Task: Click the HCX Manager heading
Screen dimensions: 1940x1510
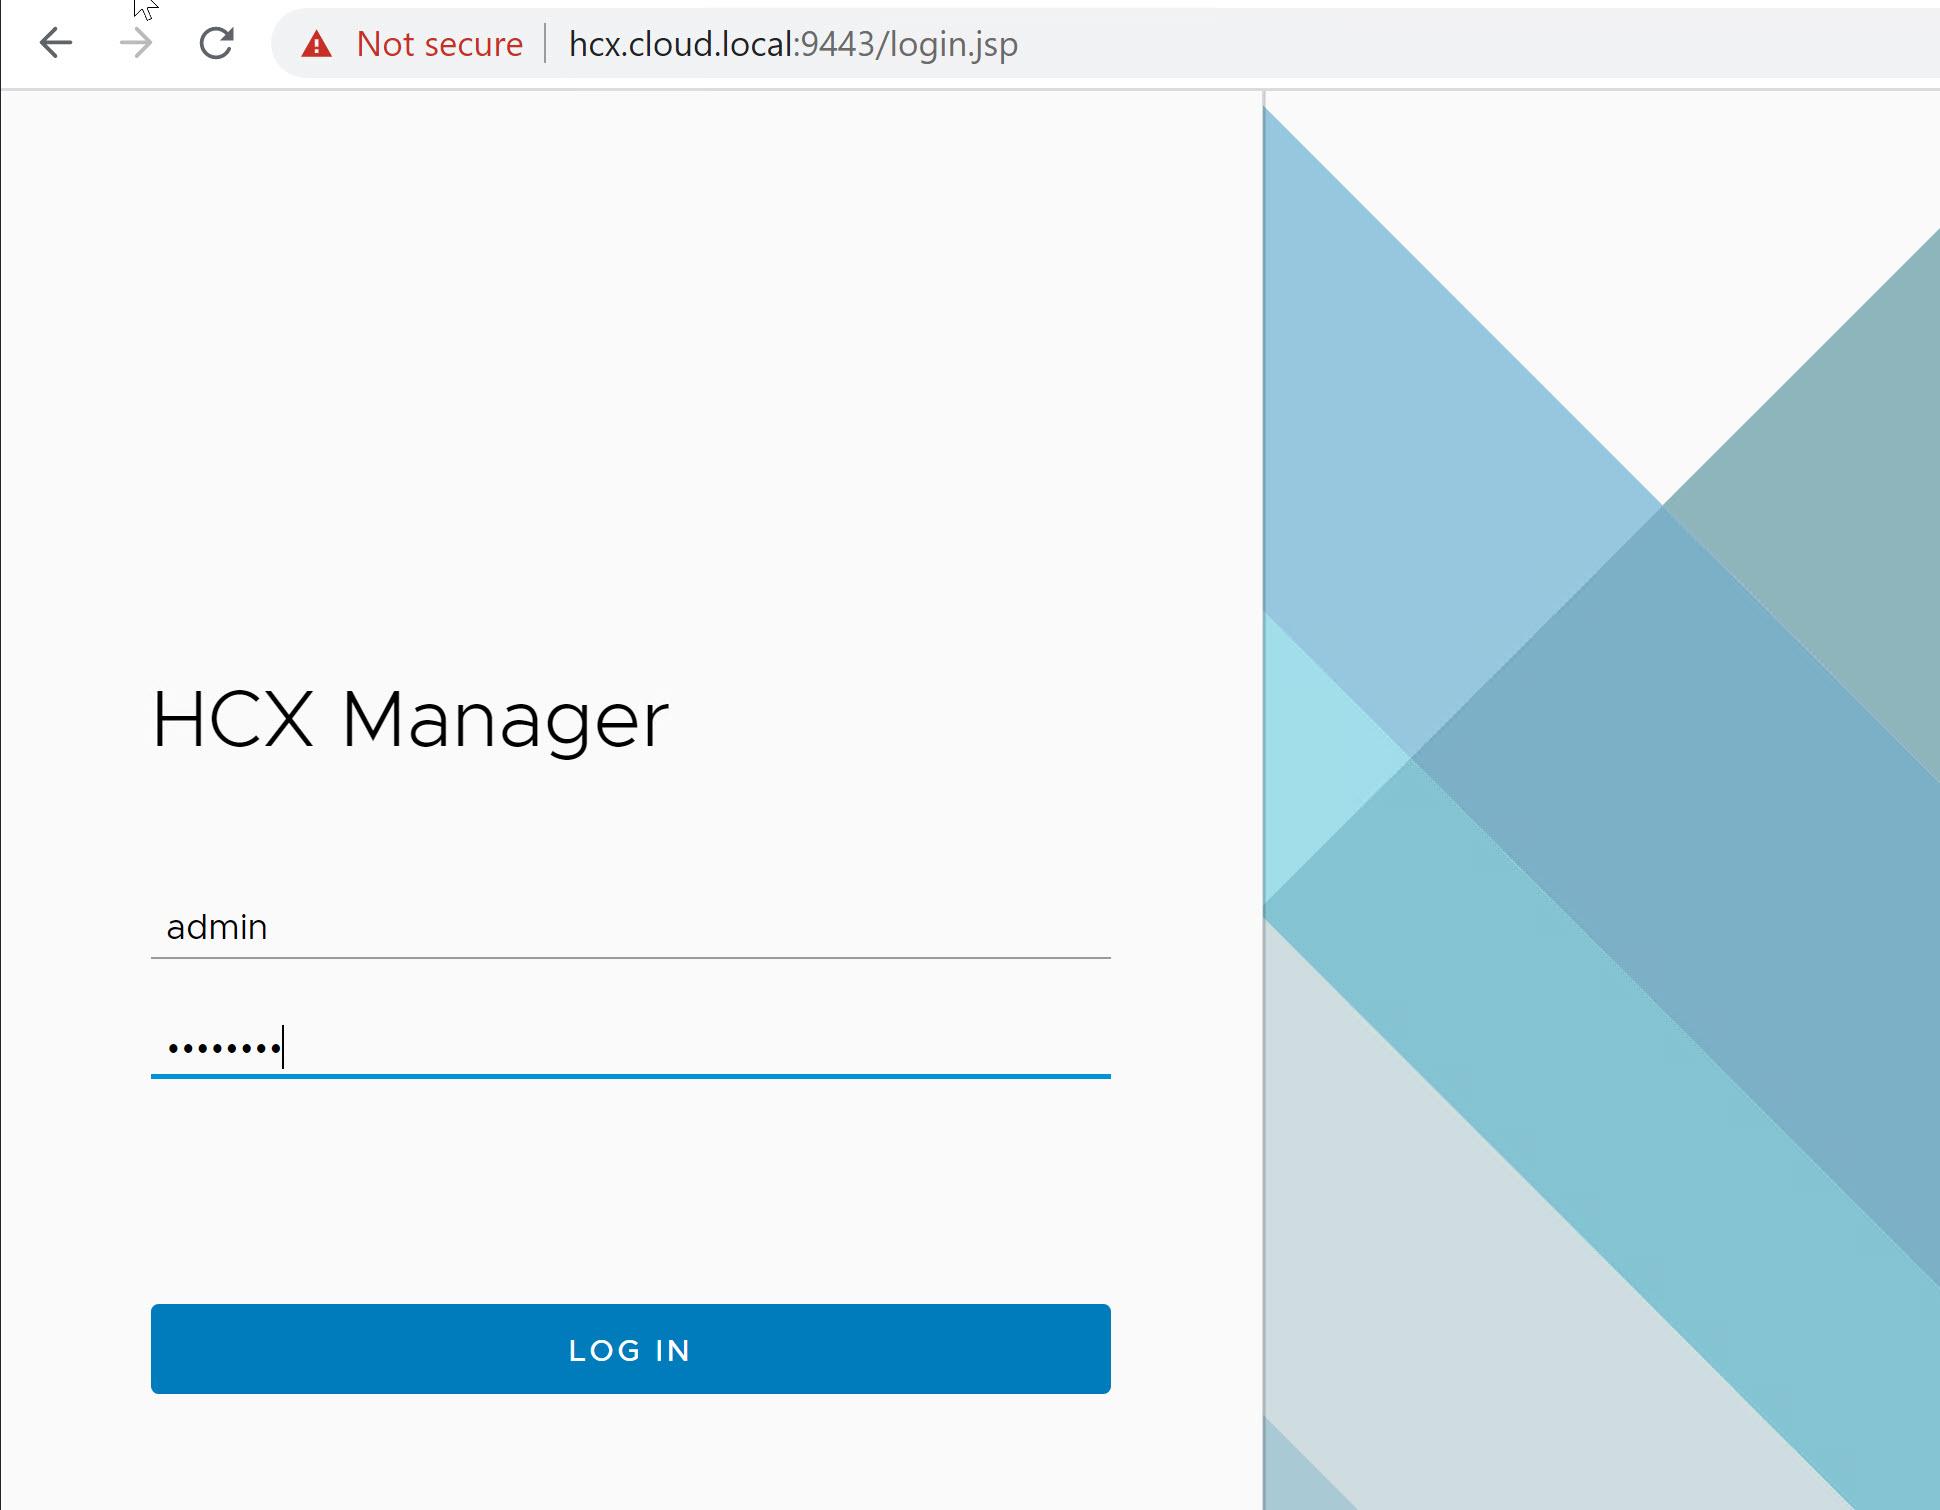Action: (410, 720)
